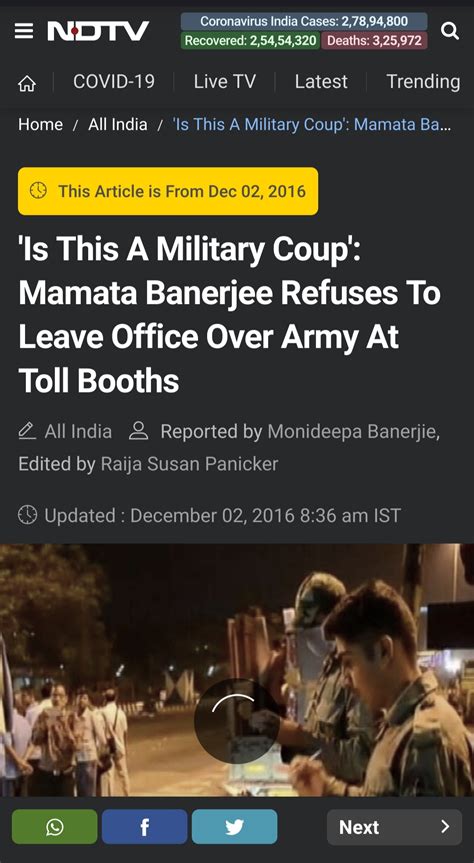The width and height of the screenshot is (474, 863).
Task: Open reporter Monideepa Banerjie's profile
Action: (353, 432)
